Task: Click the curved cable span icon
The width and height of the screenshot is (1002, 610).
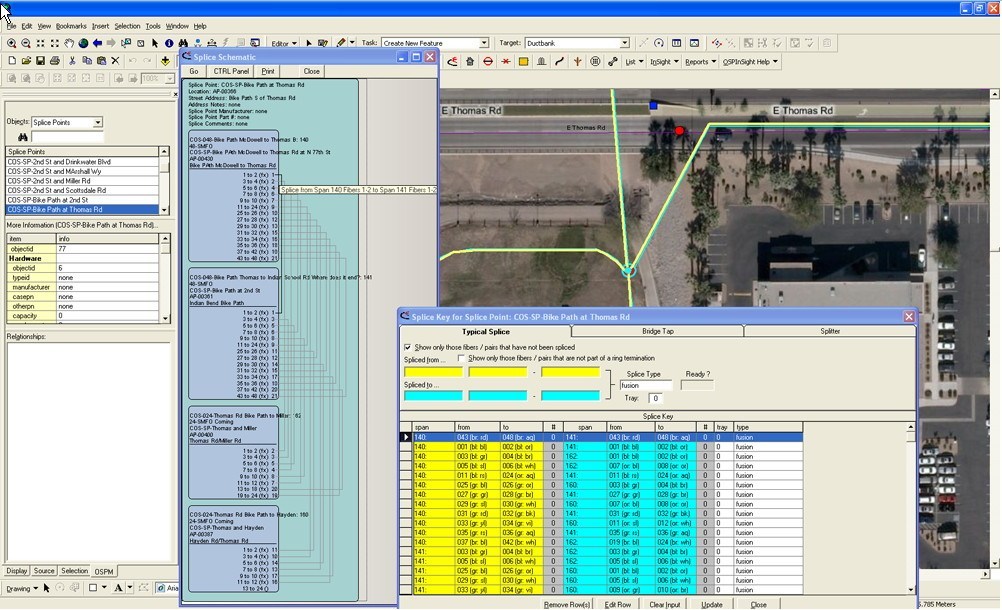Action: 559,62
